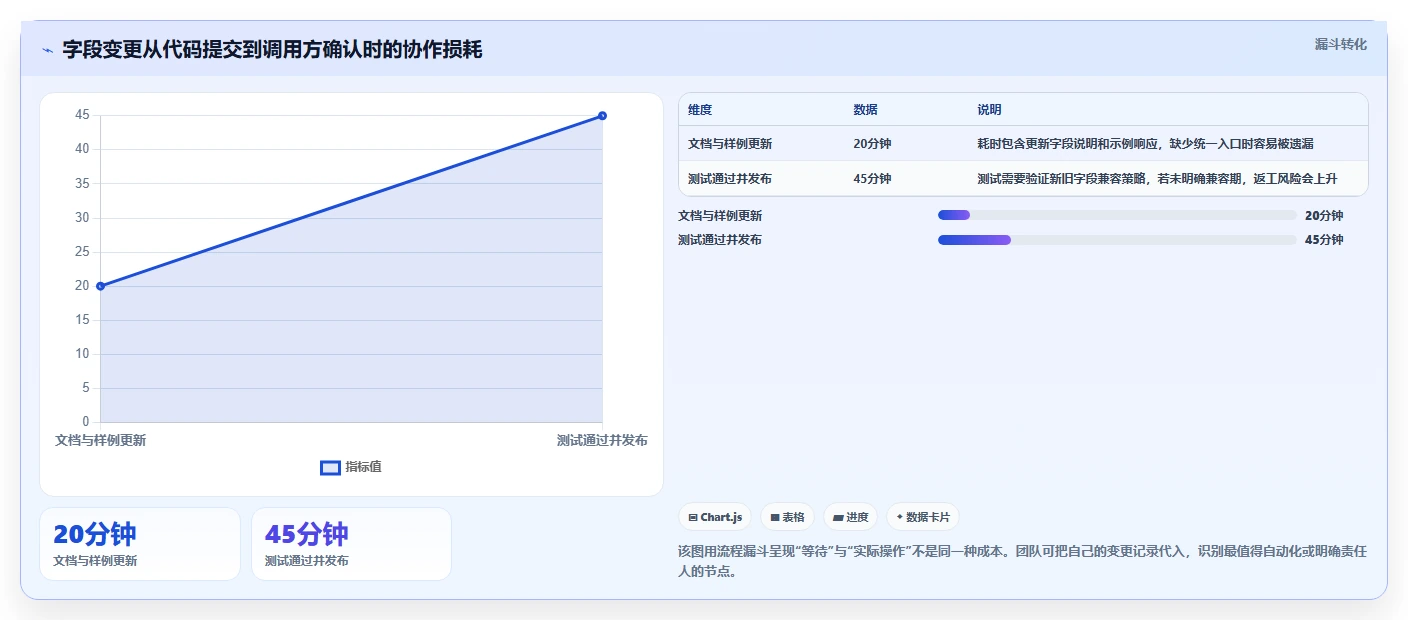Select the chart data point at 45

602,116
